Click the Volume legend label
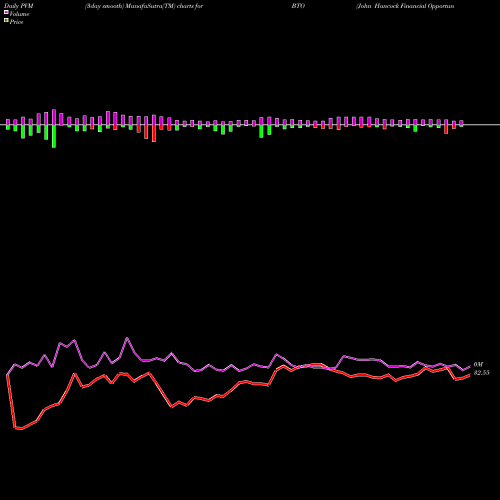500x500 pixels. (19, 14)
